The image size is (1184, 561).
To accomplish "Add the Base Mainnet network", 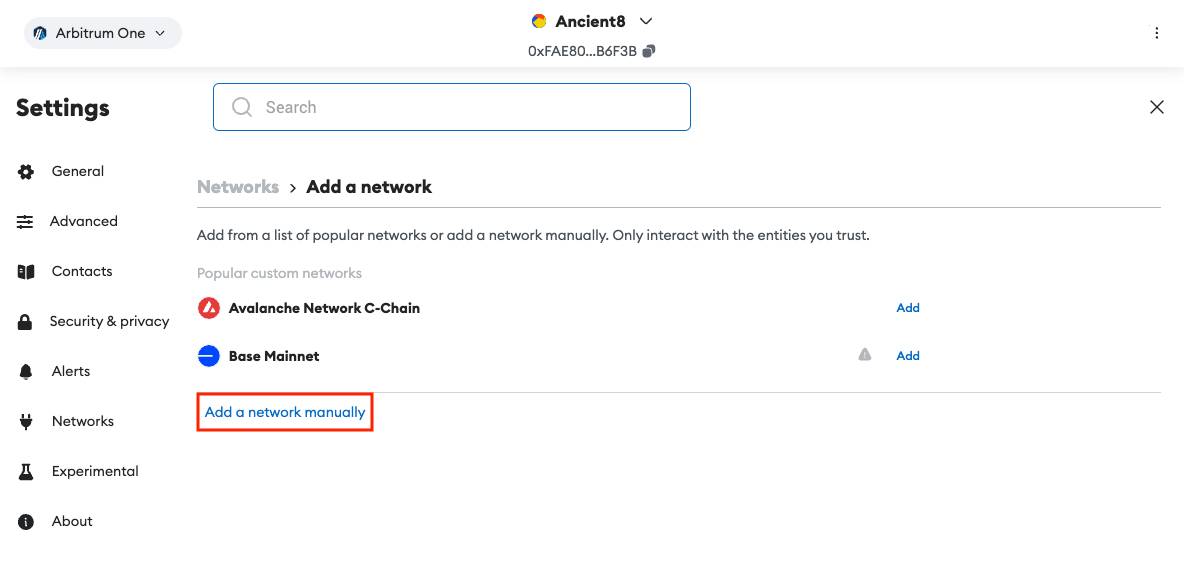I will 908,356.
